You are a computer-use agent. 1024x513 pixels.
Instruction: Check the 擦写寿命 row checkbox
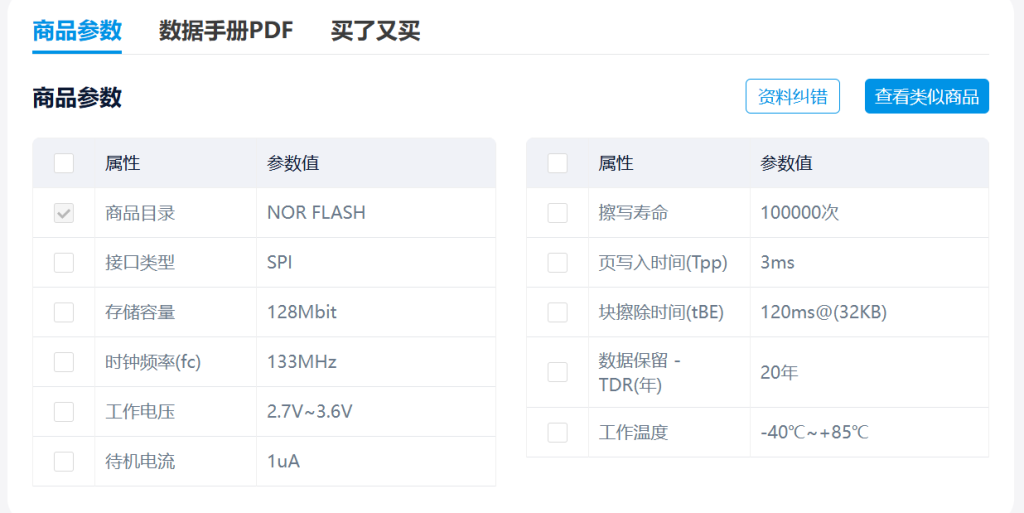tap(558, 213)
